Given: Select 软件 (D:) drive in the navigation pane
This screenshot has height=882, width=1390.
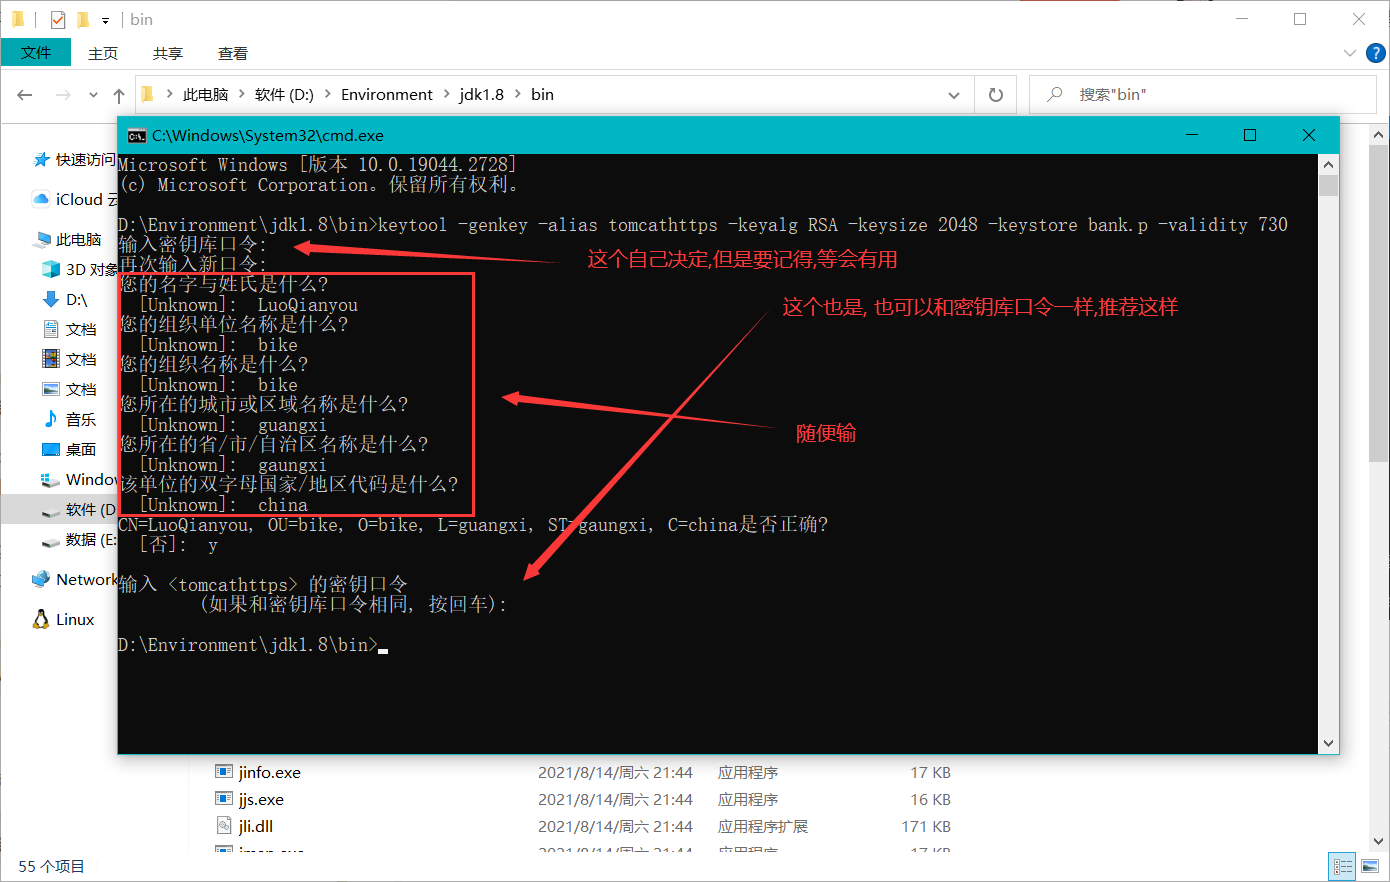Looking at the screenshot, I should coord(80,510).
